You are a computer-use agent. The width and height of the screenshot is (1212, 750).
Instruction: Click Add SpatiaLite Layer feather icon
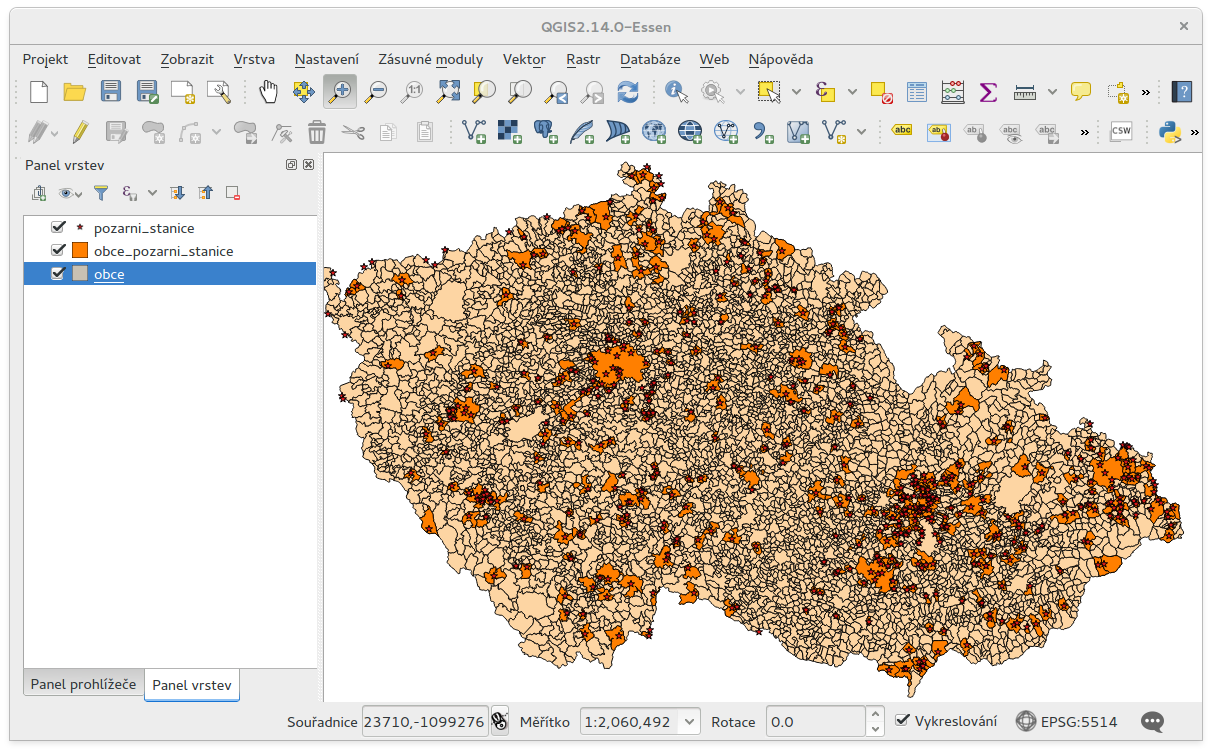coord(583,131)
